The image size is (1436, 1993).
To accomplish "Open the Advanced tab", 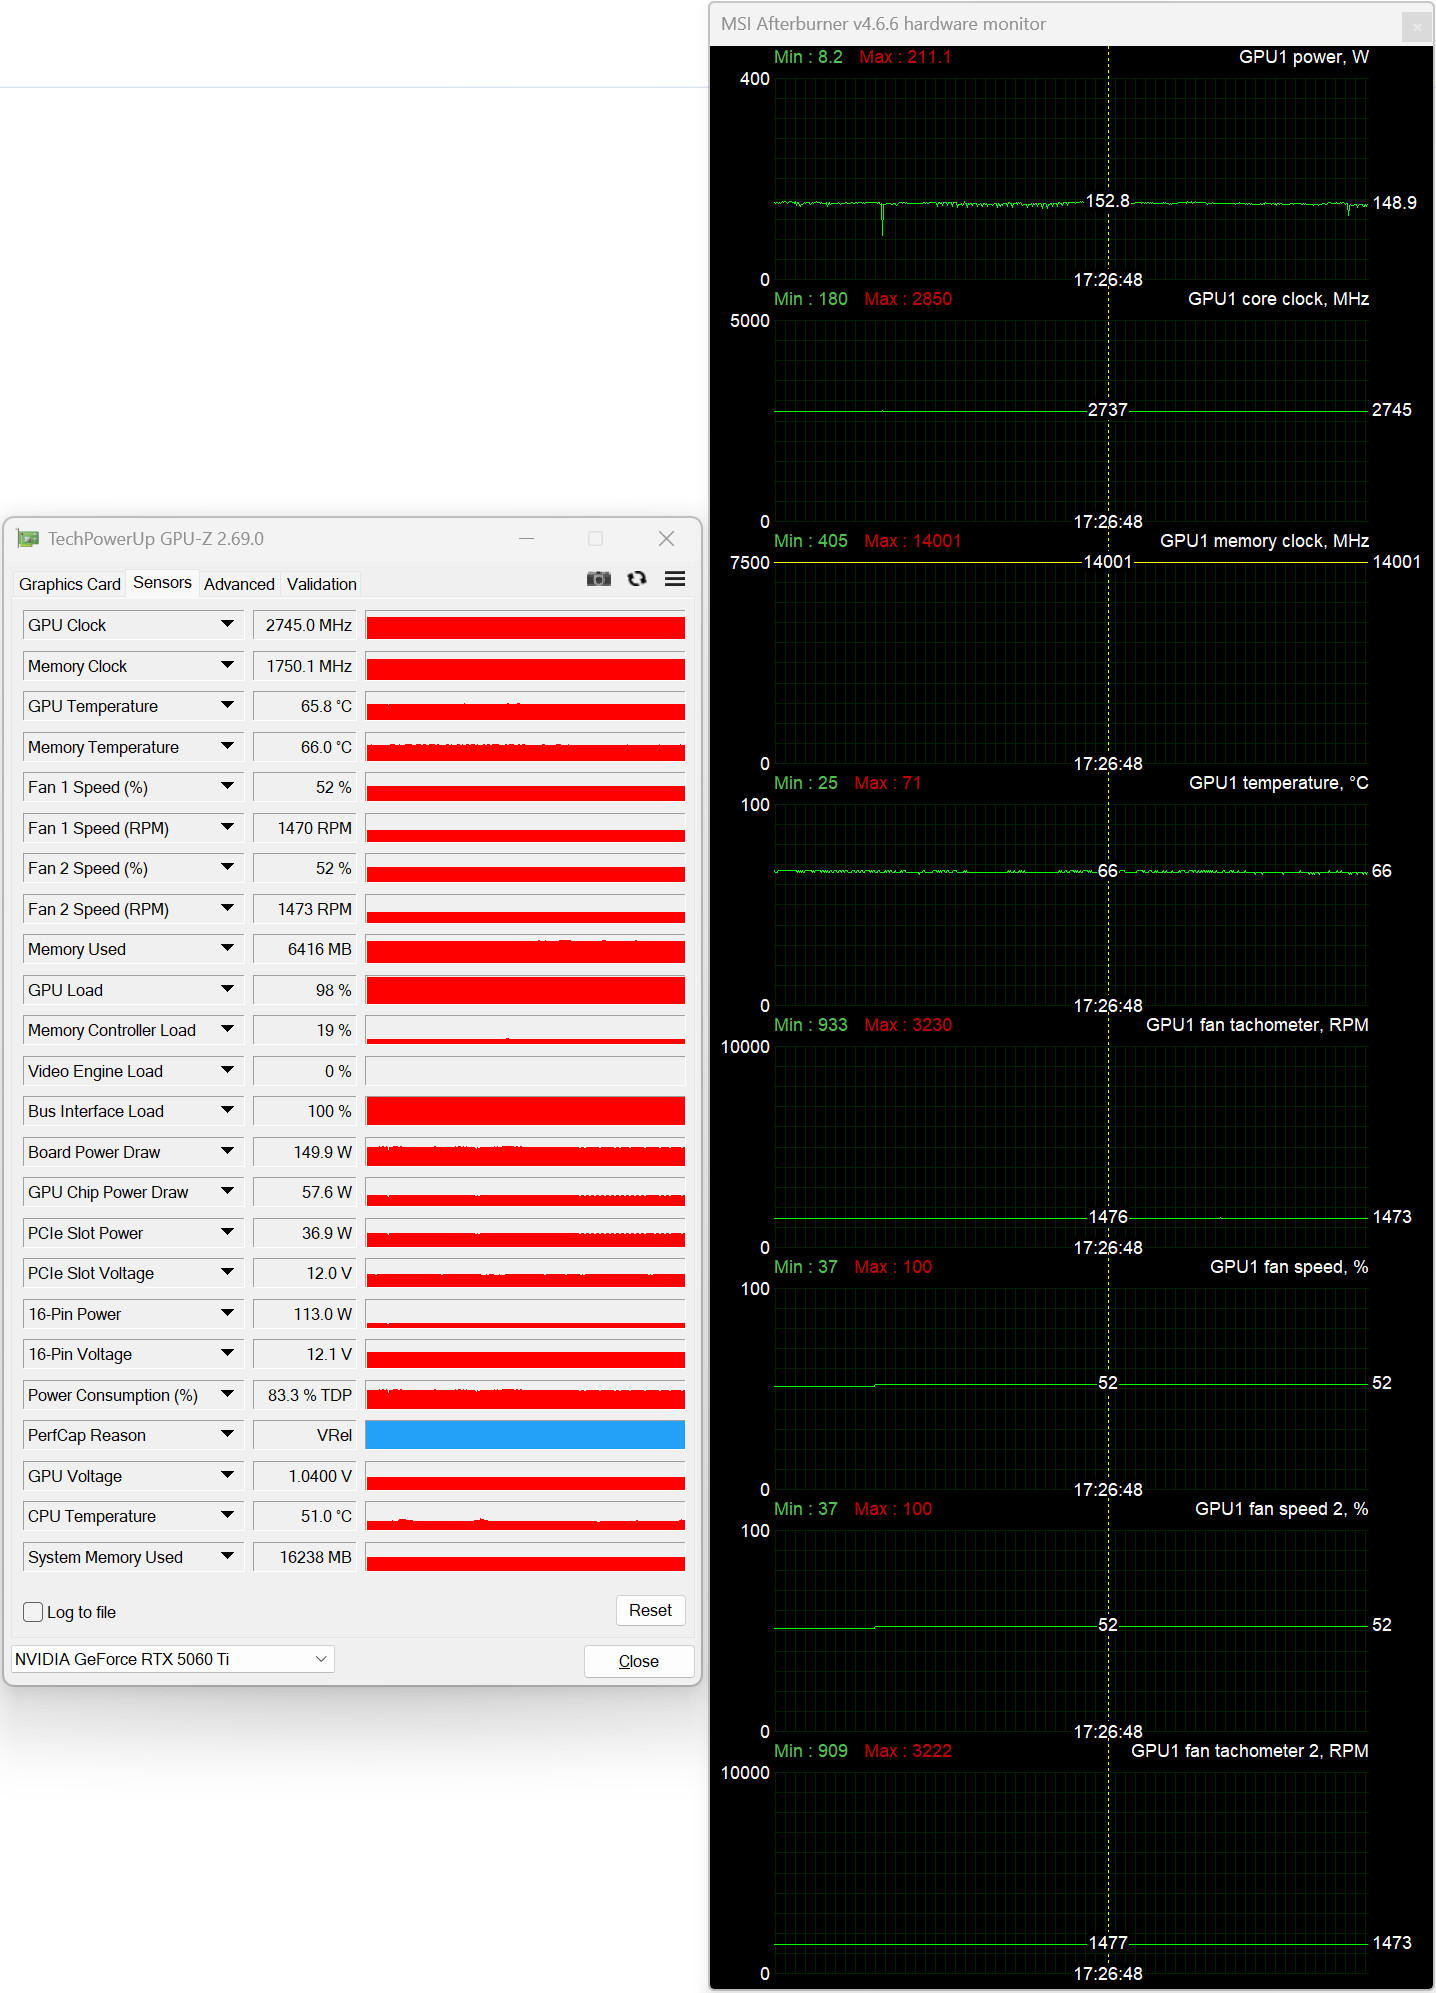I will (x=239, y=584).
